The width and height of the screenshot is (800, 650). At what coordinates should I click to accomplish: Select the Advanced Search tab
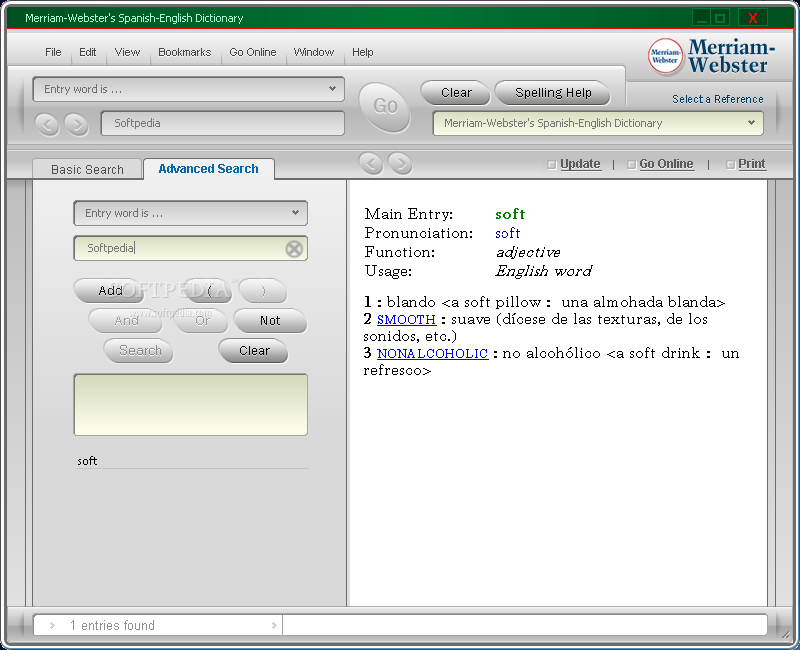coord(209,169)
